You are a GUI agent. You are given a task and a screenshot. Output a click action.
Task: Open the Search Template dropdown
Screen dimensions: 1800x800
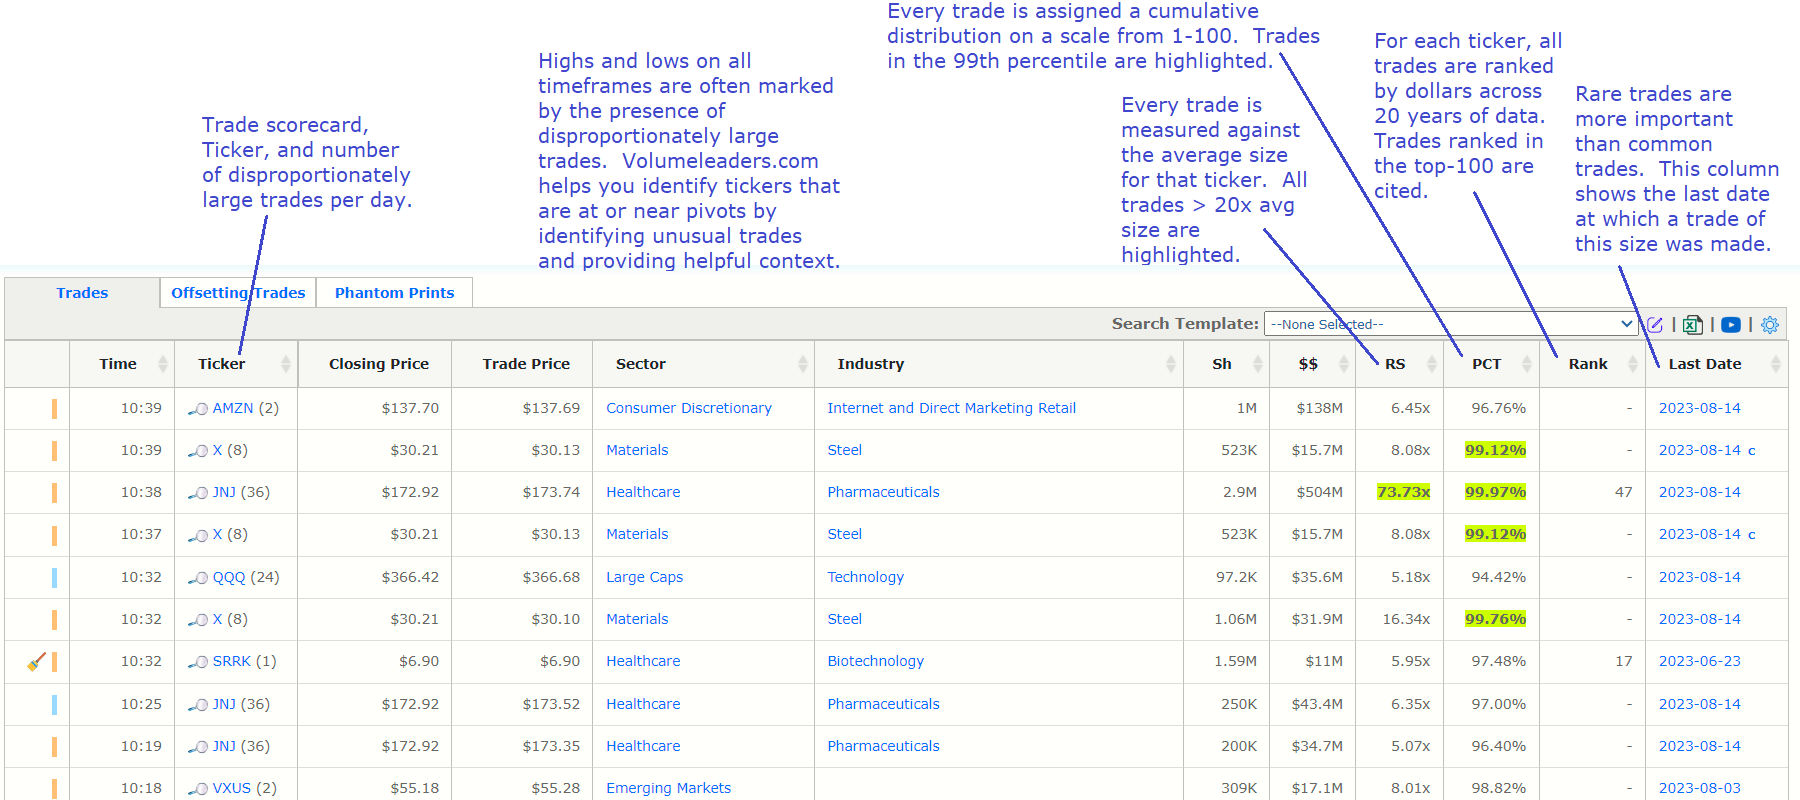1451,324
